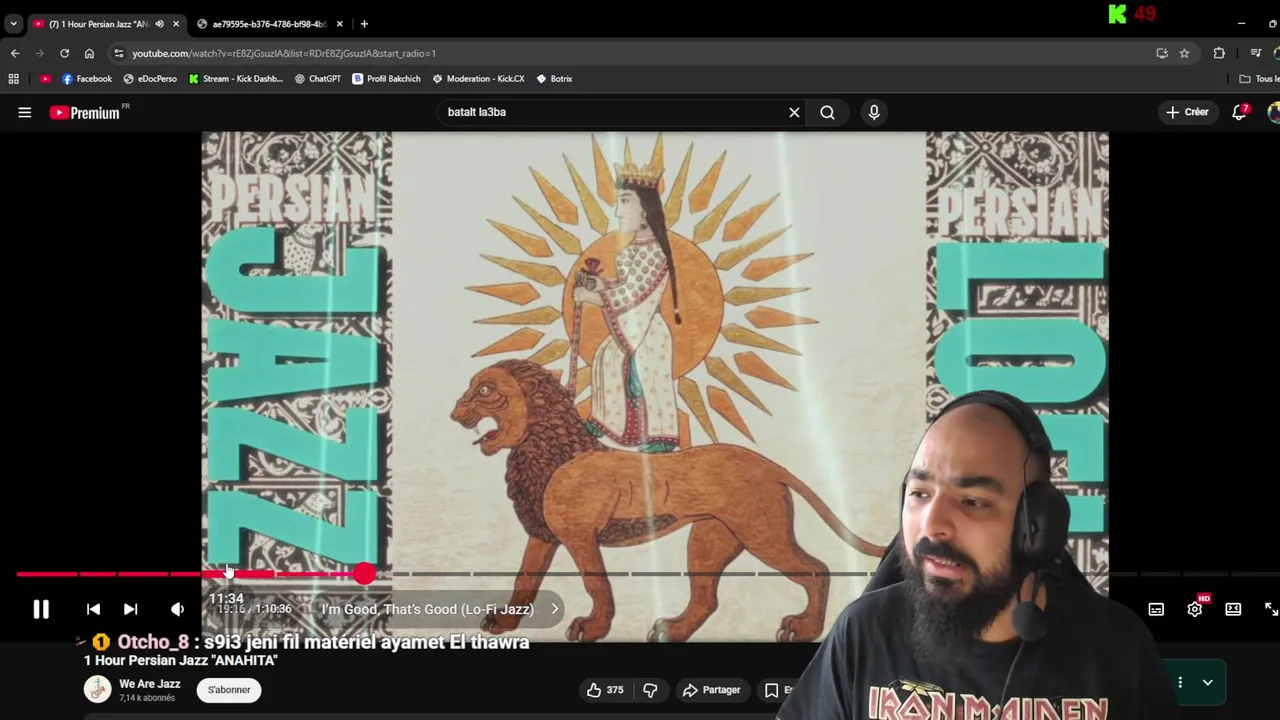Open the Profil Bakchich bookmark
Image resolution: width=1280 pixels, height=720 pixels.
(386, 79)
